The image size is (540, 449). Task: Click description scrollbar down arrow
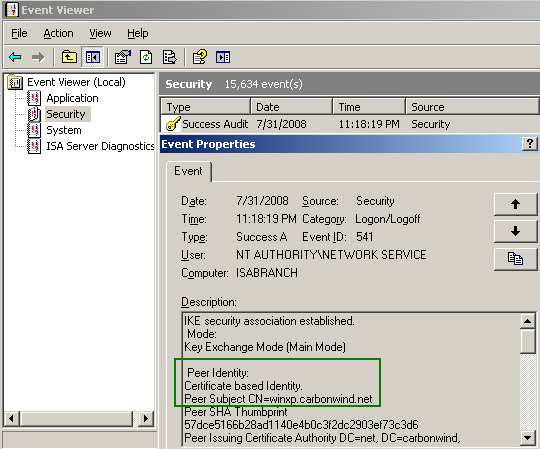pos(528,438)
